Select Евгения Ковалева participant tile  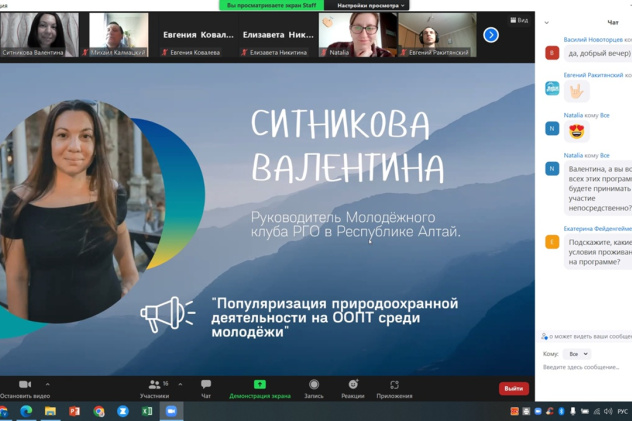click(x=198, y=35)
